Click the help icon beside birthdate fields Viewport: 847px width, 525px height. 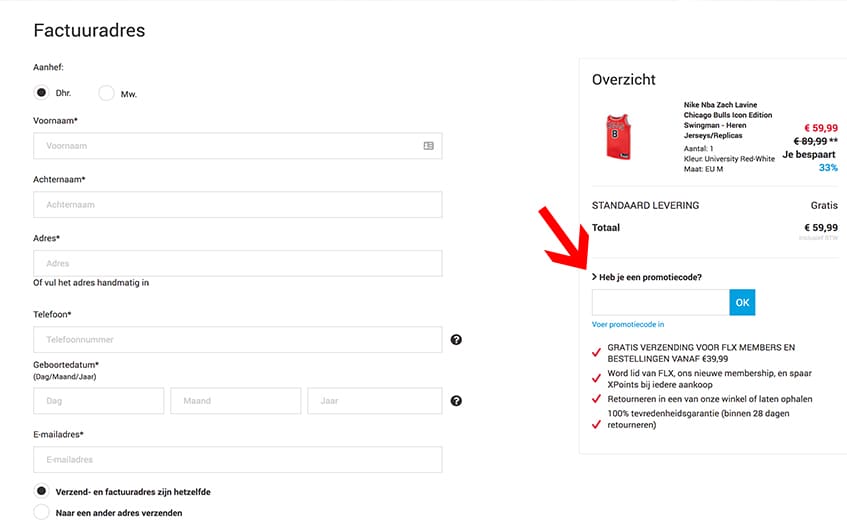point(456,401)
